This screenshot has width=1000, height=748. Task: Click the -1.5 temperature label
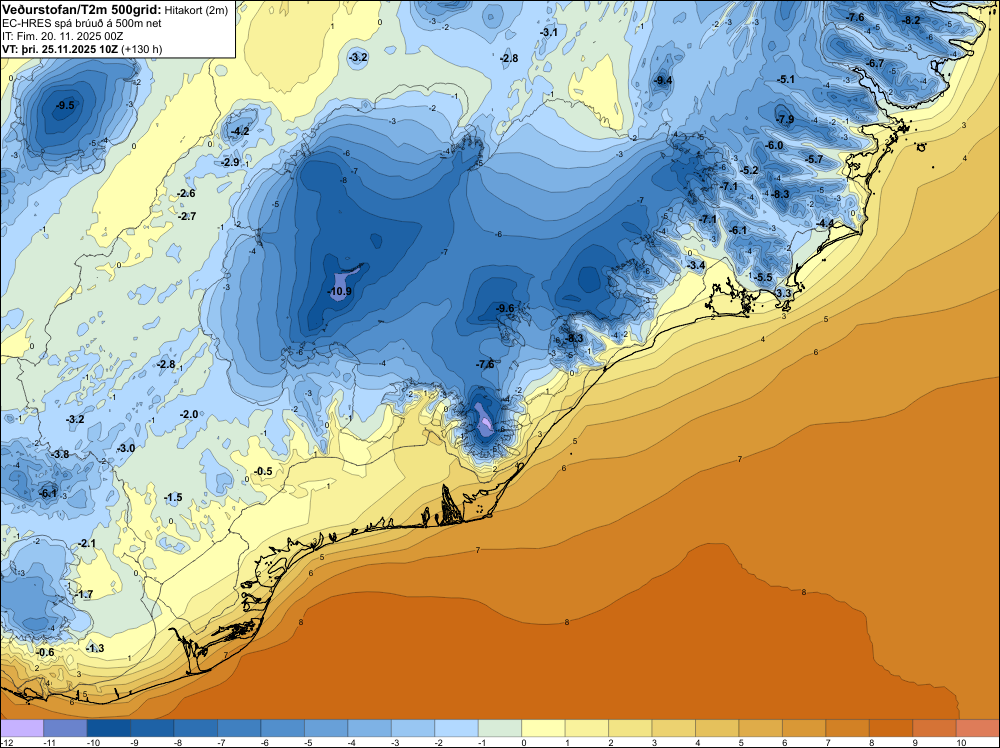pyautogui.click(x=173, y=497)
